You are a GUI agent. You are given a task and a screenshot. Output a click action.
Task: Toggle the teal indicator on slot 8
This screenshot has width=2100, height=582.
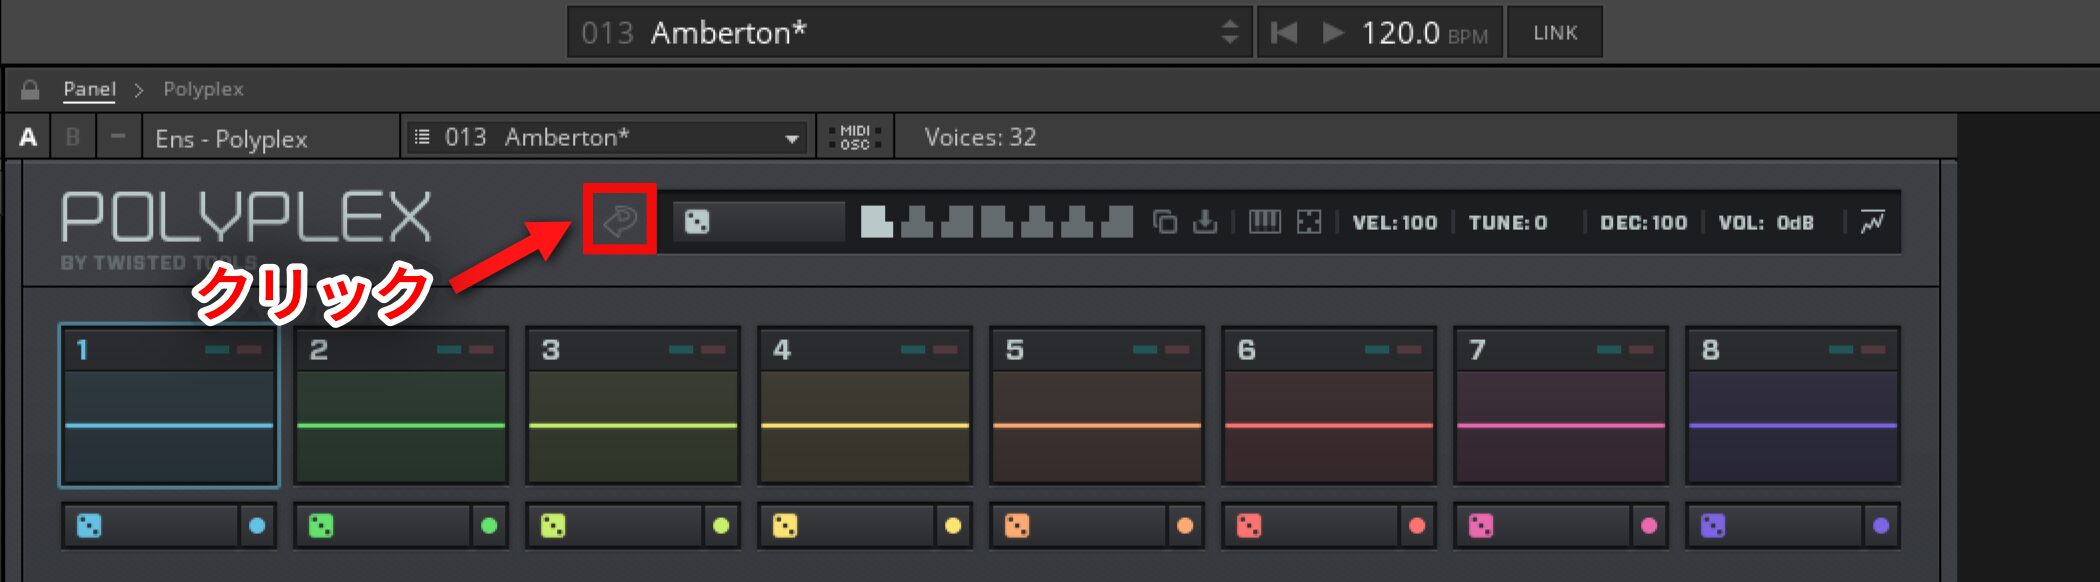click(x=1841, y=349)
